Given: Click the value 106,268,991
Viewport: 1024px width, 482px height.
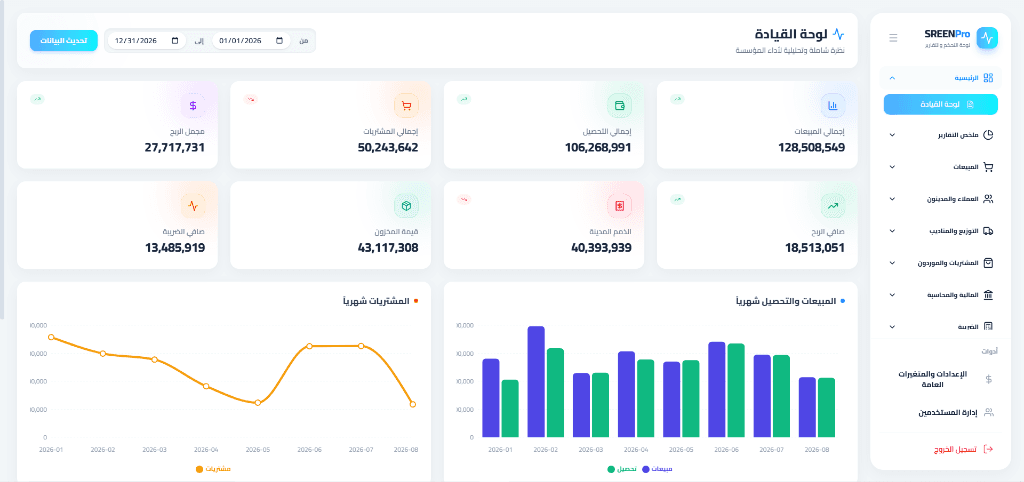Looking at the screenshot, I should (598, 148).
